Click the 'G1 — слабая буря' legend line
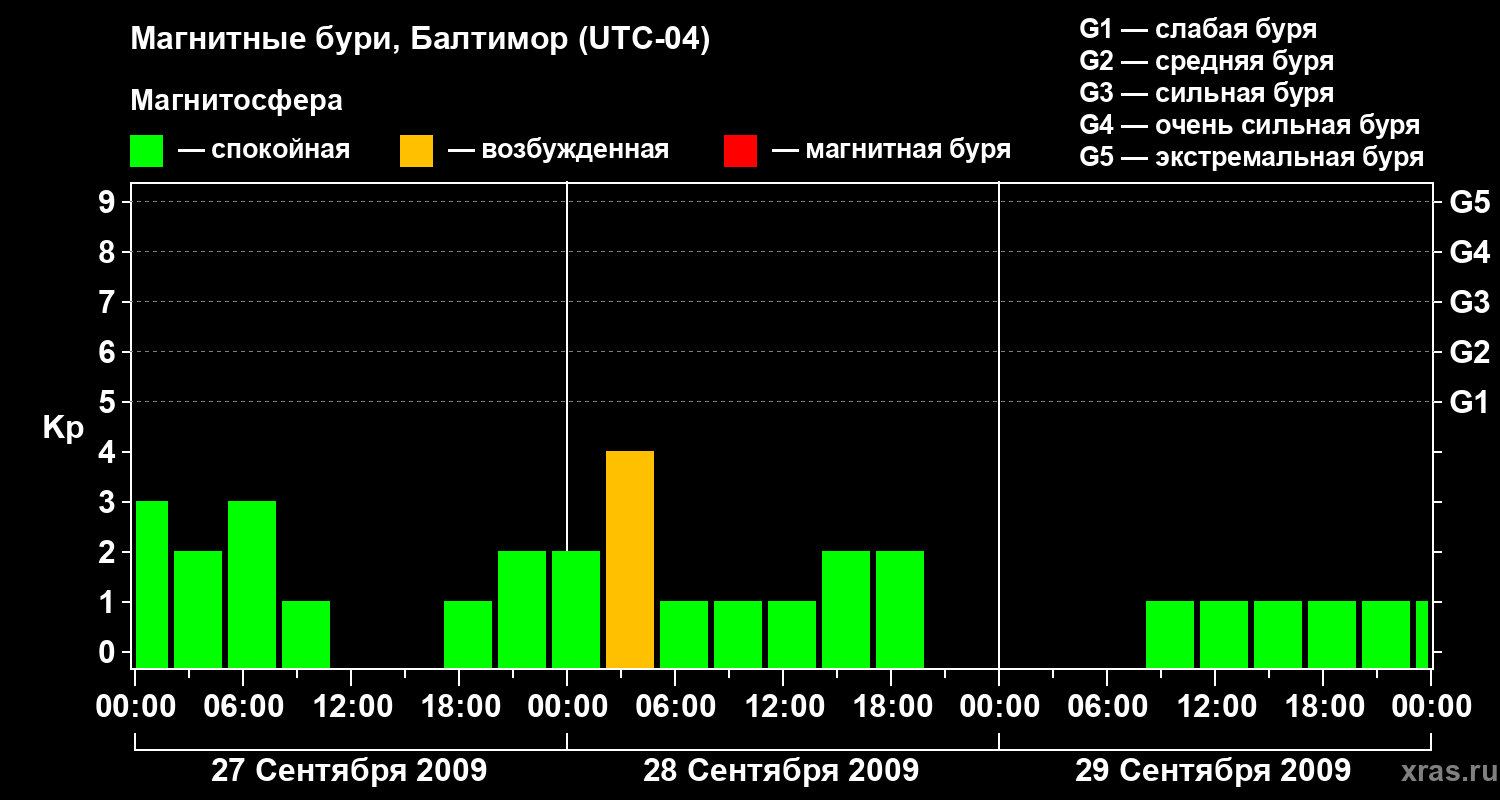This screenshot has height=800, width=1500. coord(1198,29)
